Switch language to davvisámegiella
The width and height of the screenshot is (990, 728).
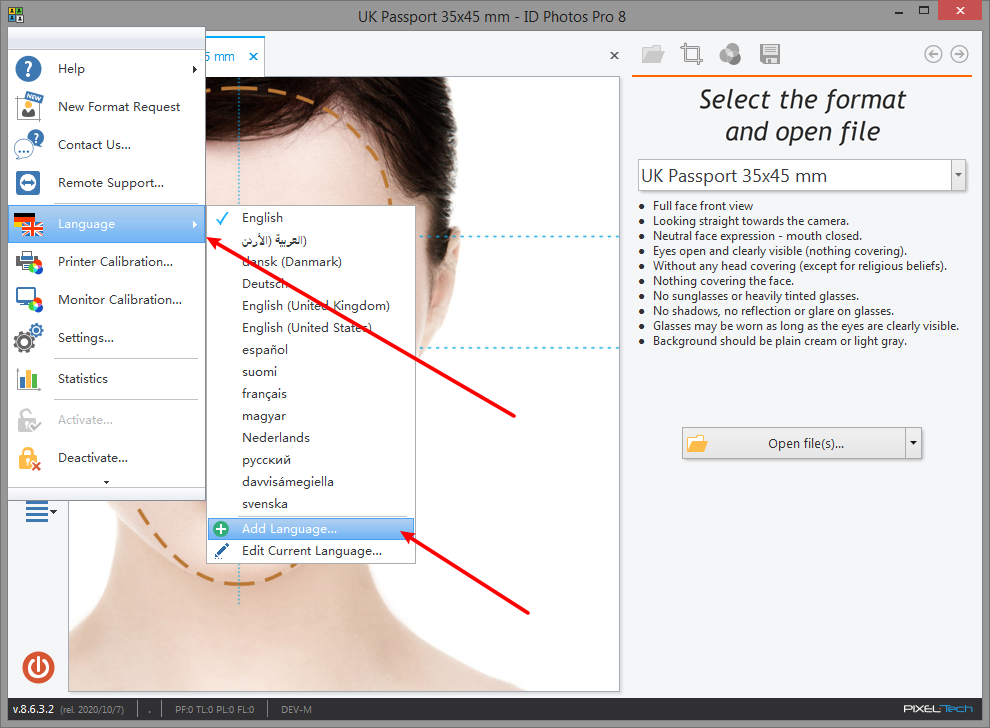click(x=311, y=482)
